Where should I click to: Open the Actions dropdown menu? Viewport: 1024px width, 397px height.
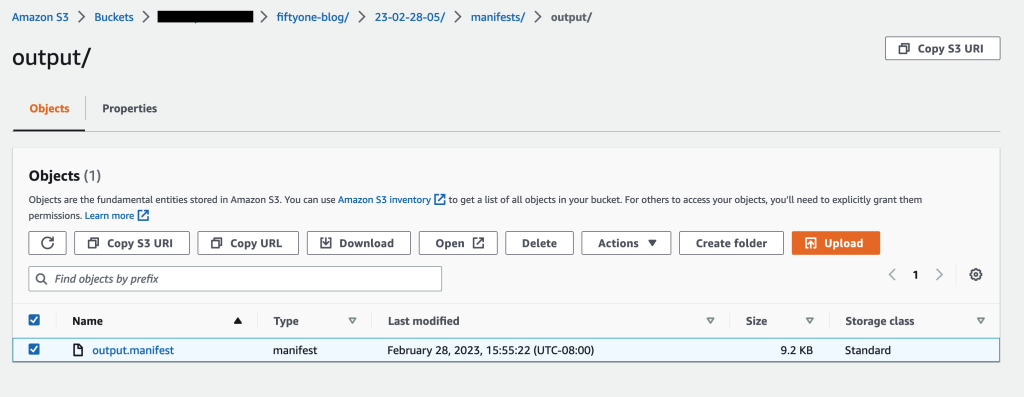[626, 243]
